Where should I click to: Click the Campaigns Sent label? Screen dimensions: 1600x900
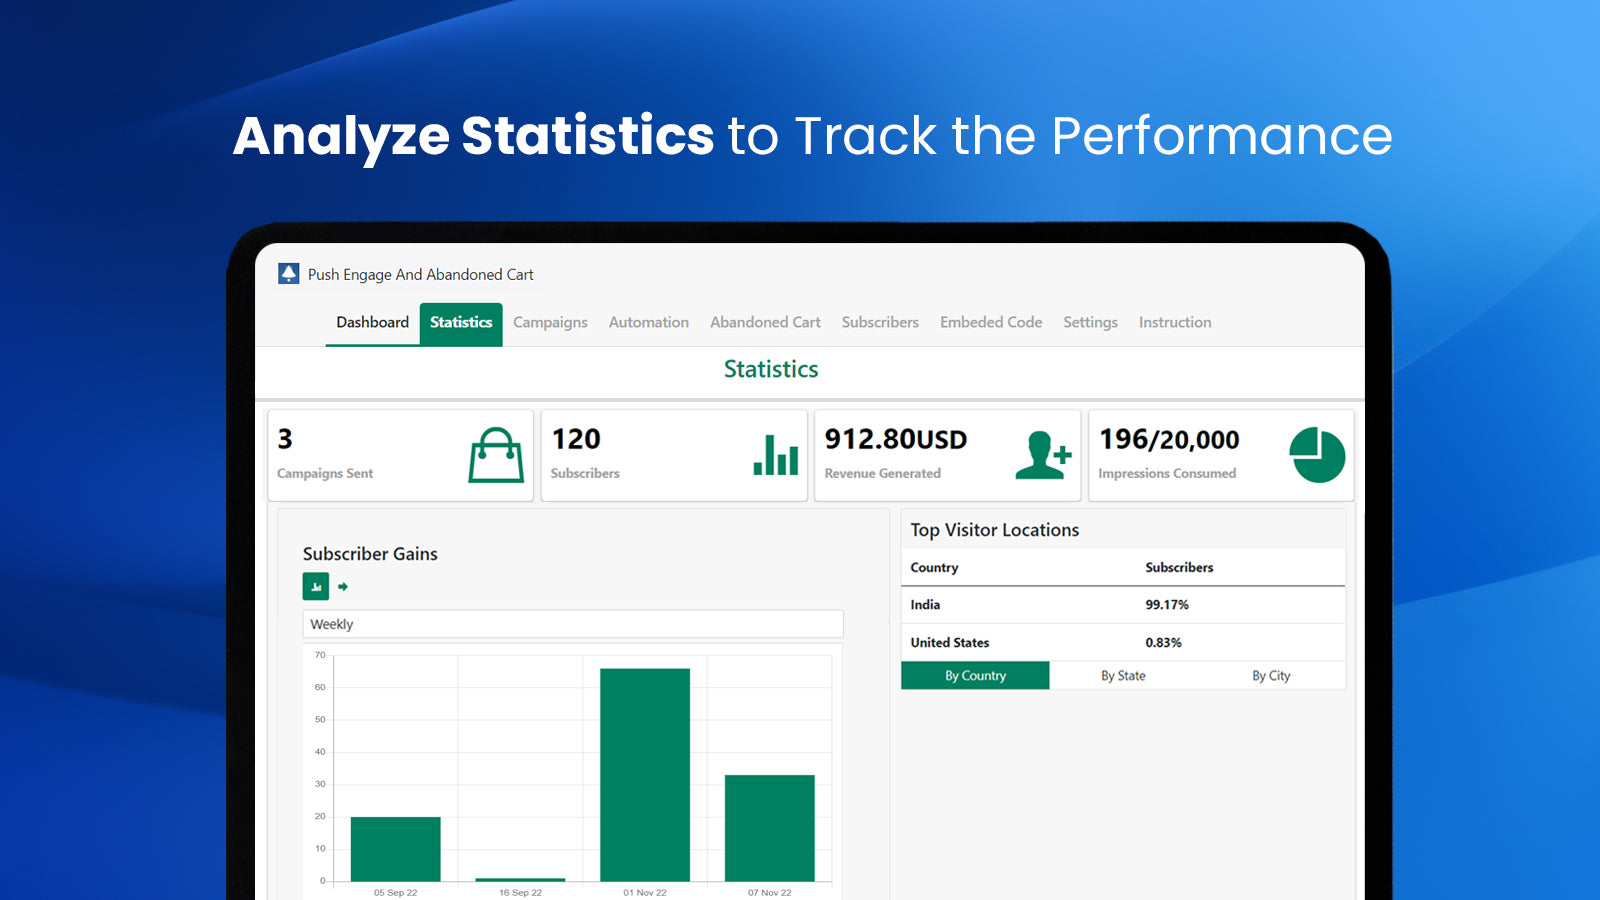pos(325,473)
